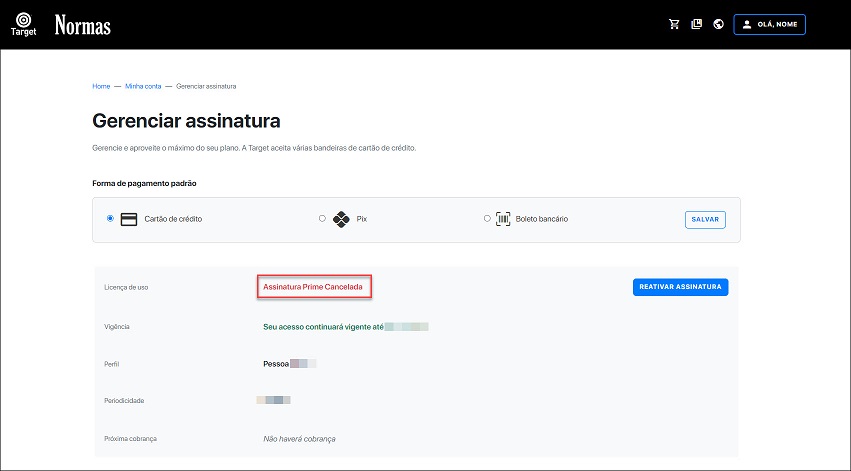Click the boleto barcode icon

pyautogui.click(x=503, y=219)
